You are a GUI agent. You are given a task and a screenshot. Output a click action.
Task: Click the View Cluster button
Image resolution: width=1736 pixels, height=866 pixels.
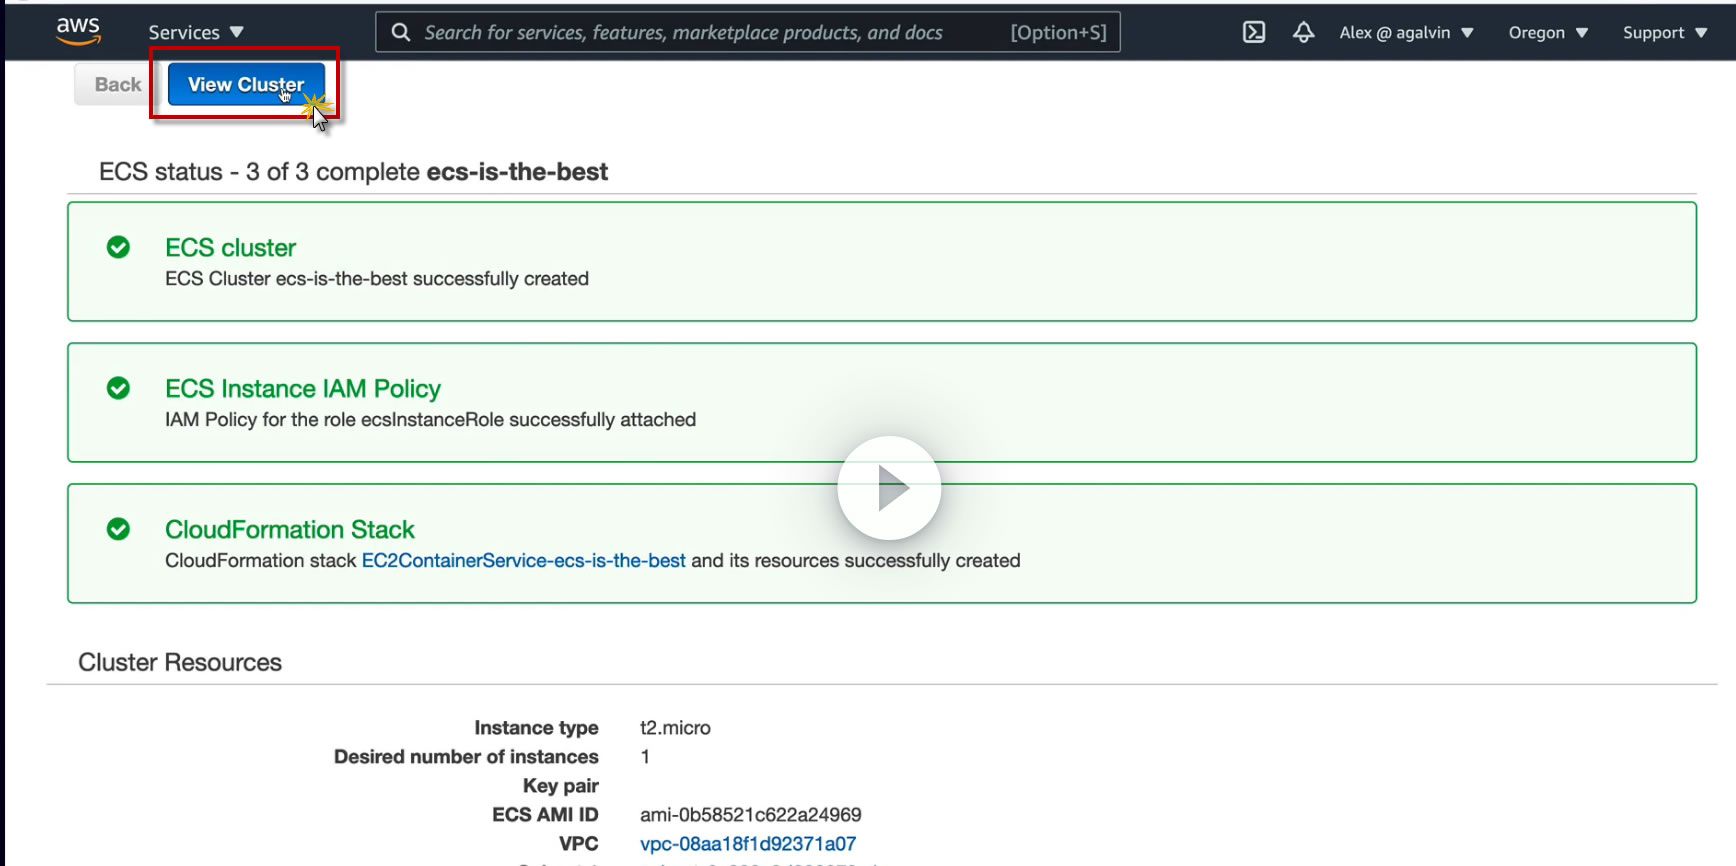point(246,84)
